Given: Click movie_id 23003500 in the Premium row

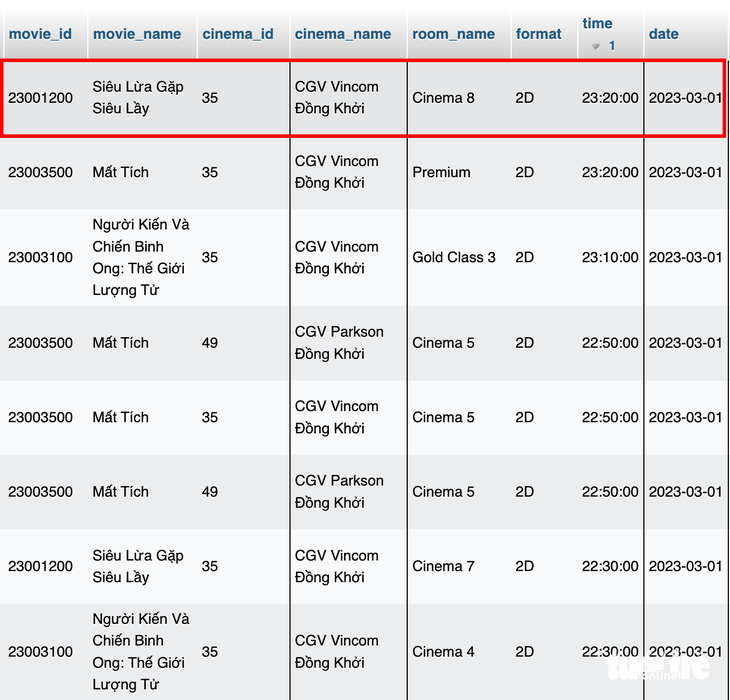Looking at the screenshot, I should [x=41, y=172].
